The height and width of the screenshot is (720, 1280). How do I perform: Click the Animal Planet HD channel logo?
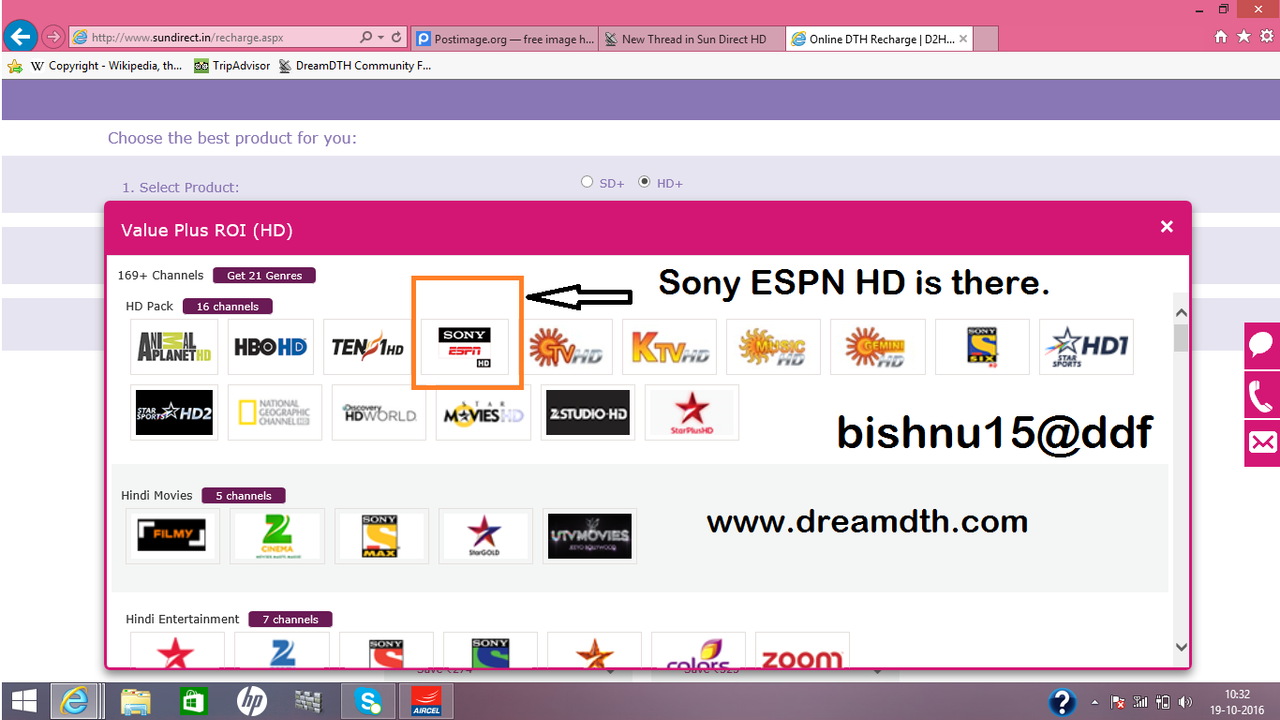(175, 347)
